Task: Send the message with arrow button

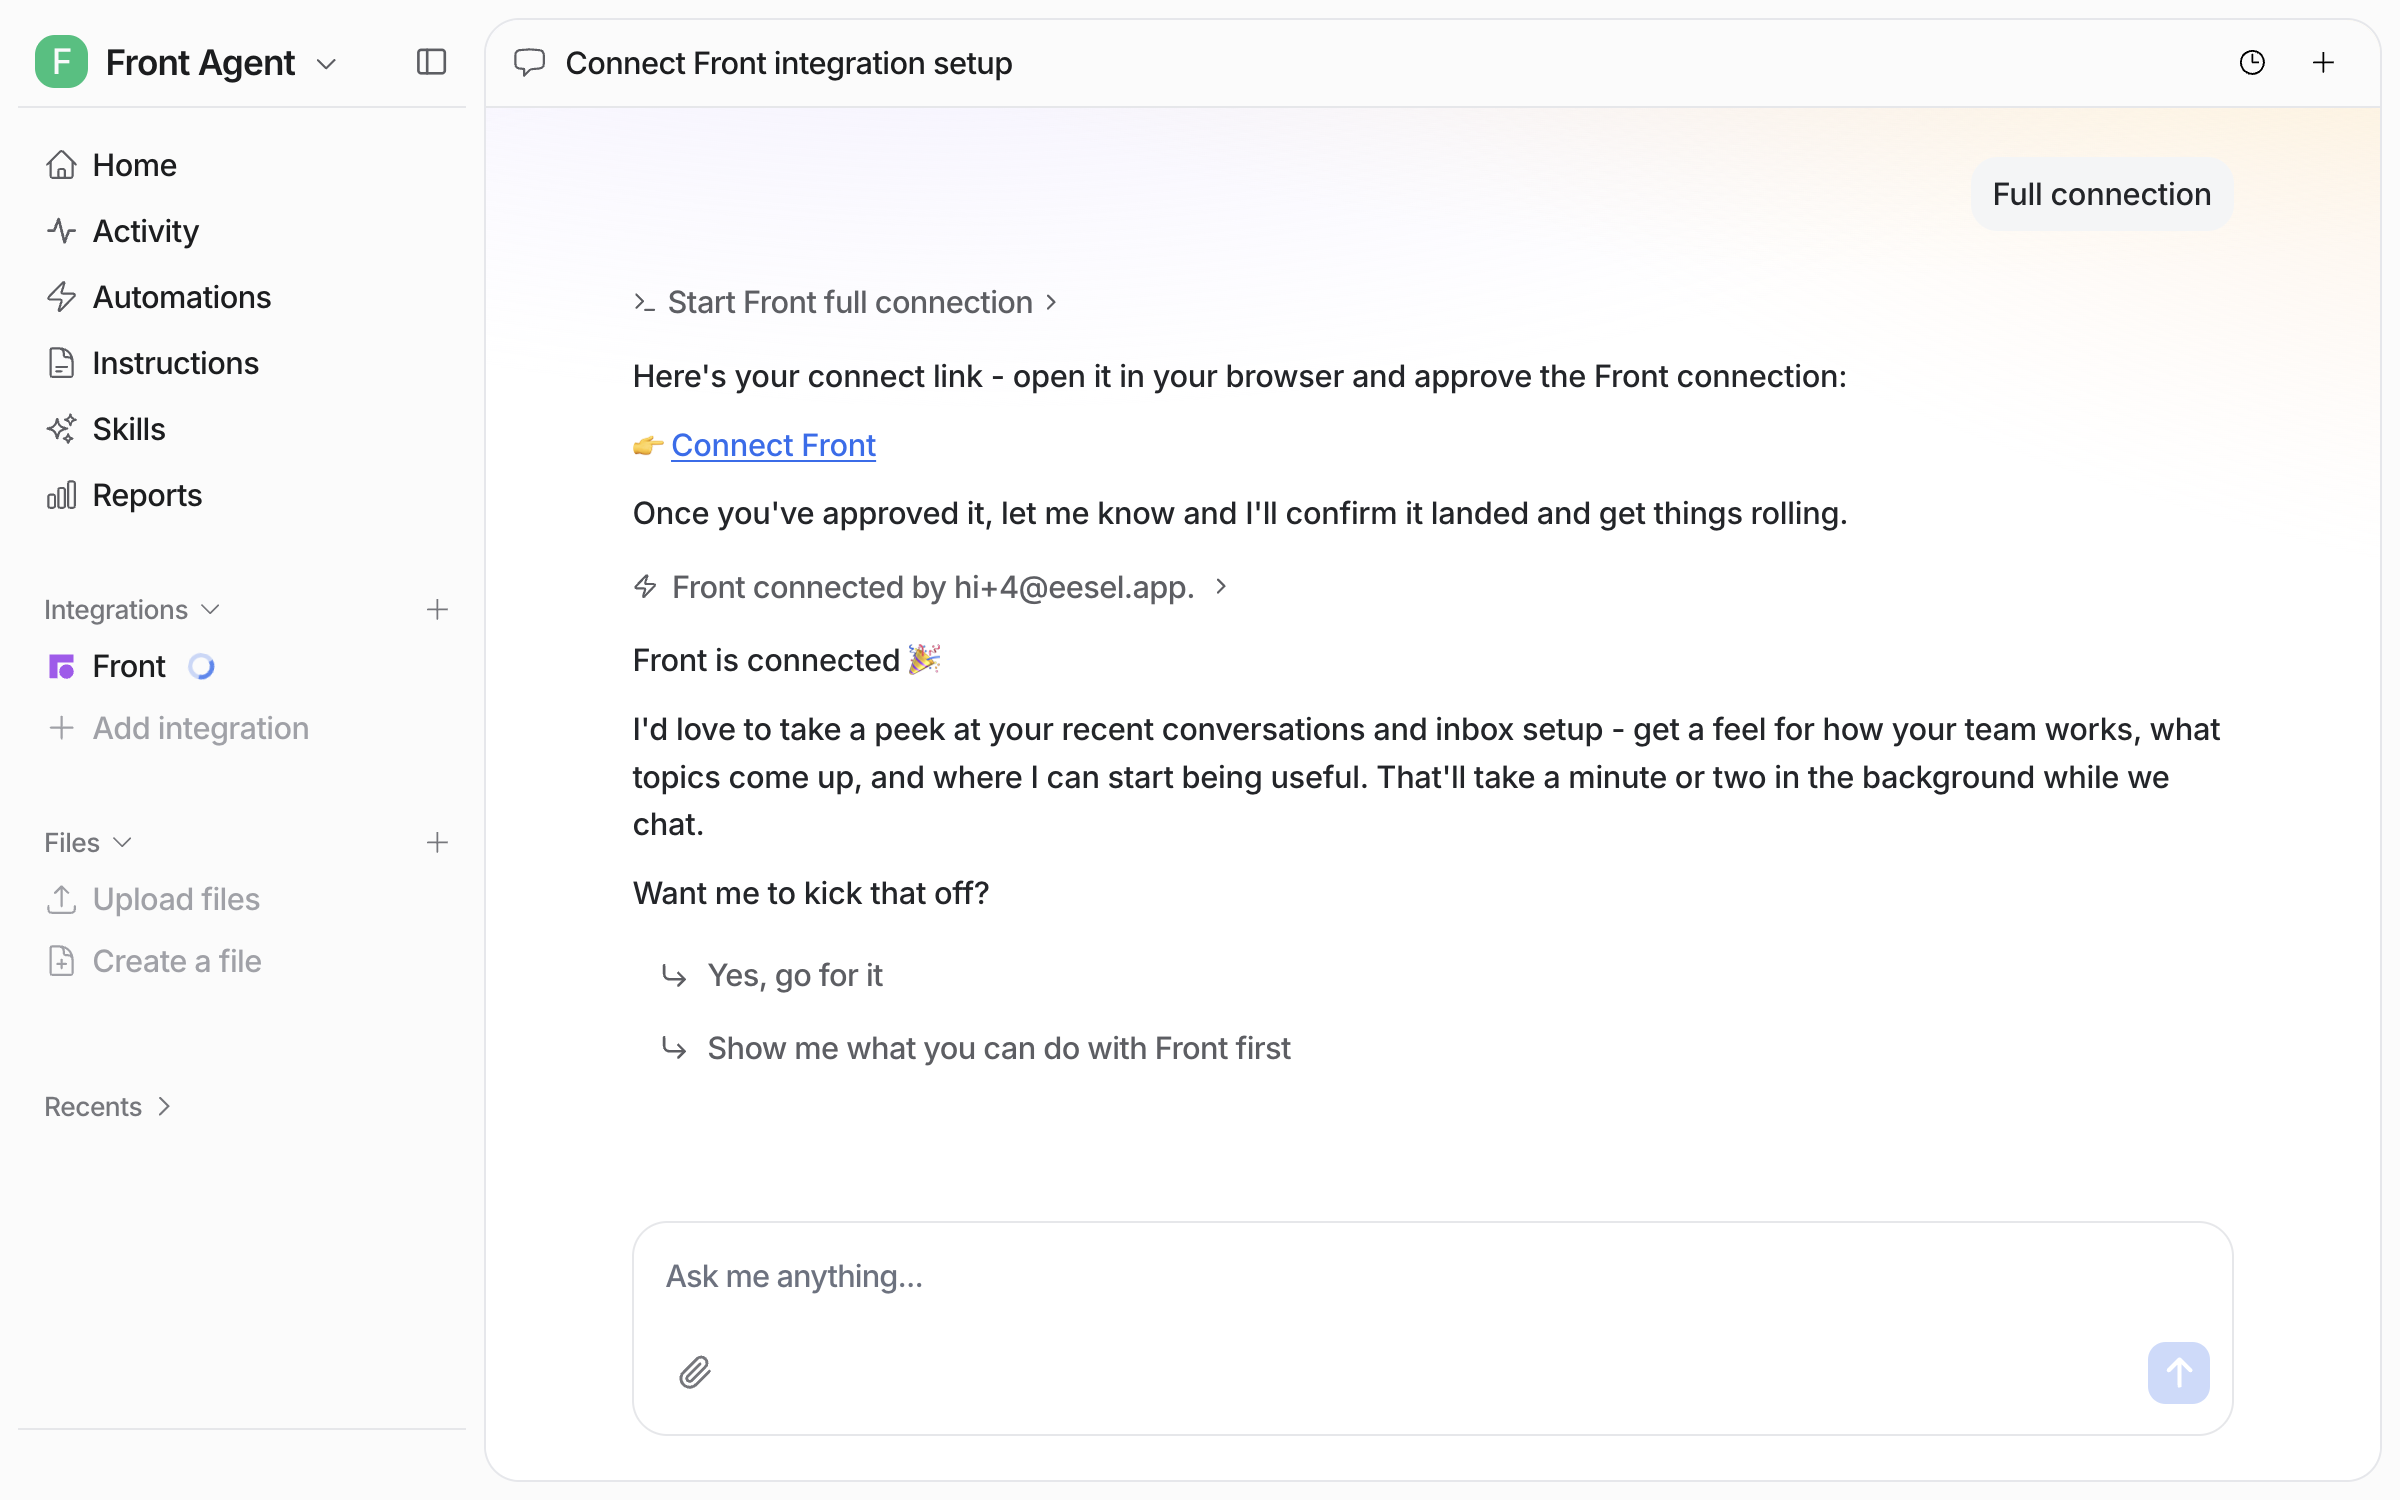Action: 2179,1373
